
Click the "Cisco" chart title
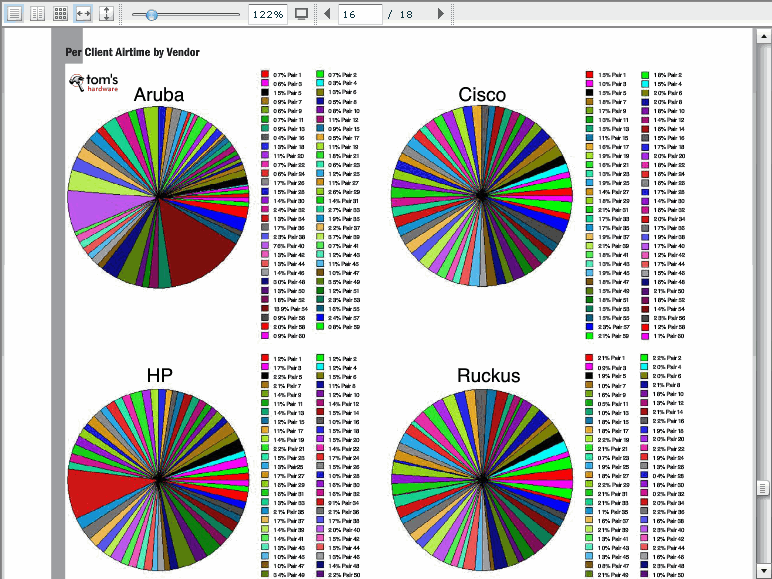482,95
